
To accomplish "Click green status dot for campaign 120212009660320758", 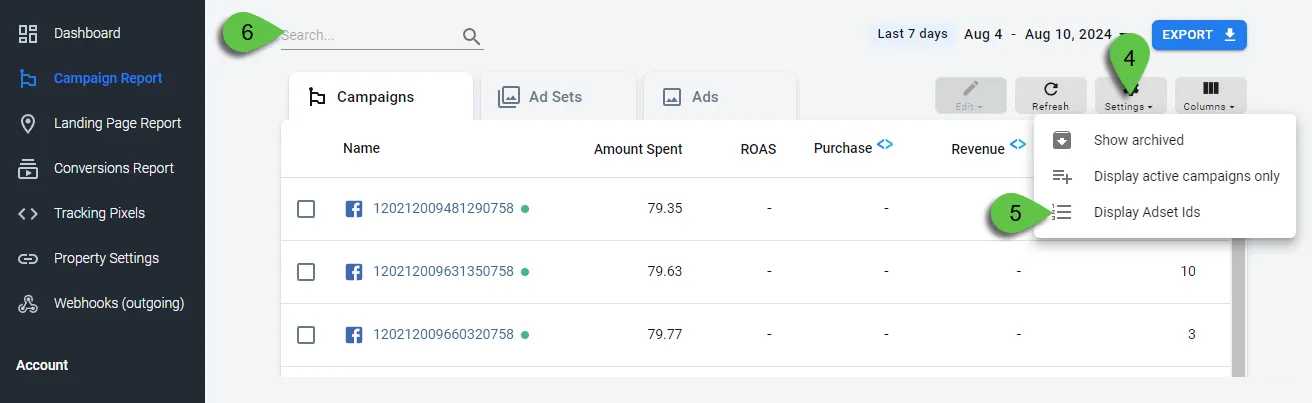I will 525,335.
